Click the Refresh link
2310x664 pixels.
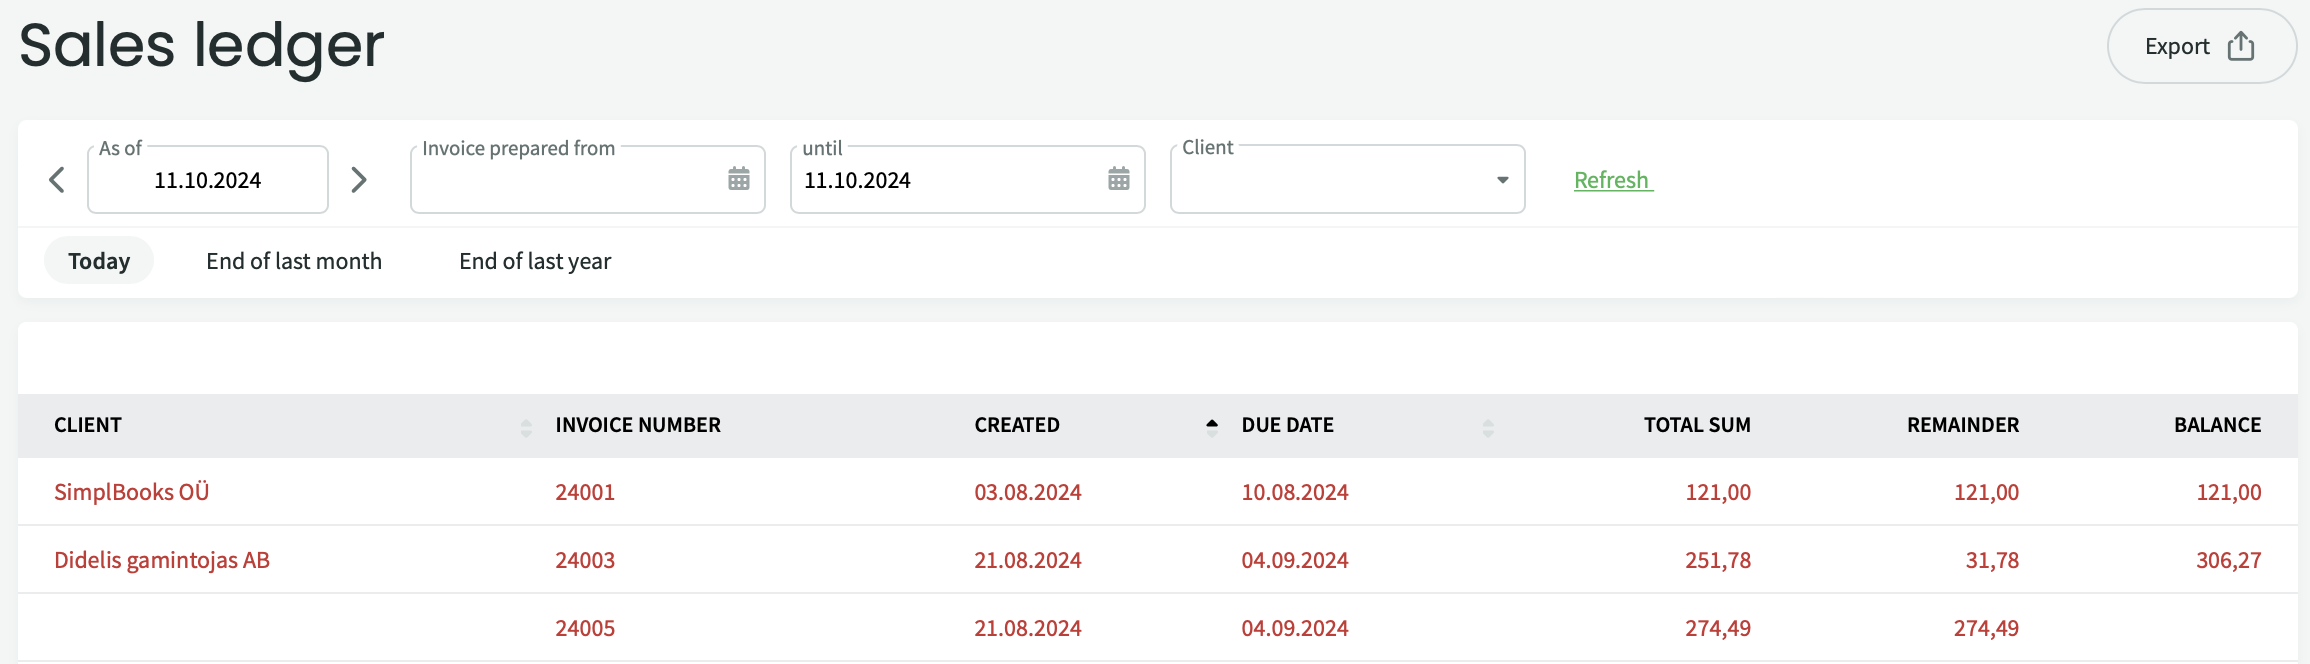tap(1612, 180)
